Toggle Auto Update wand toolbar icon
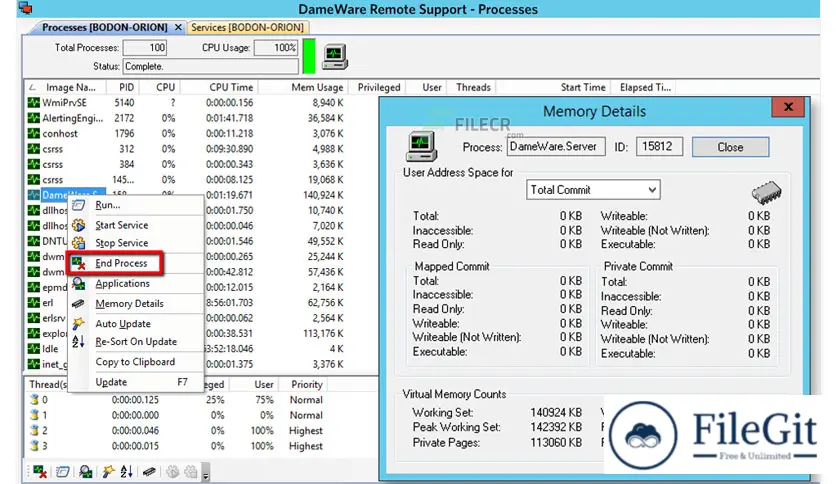The height and width of the screenshot is (484, 836). coord(108,471)
